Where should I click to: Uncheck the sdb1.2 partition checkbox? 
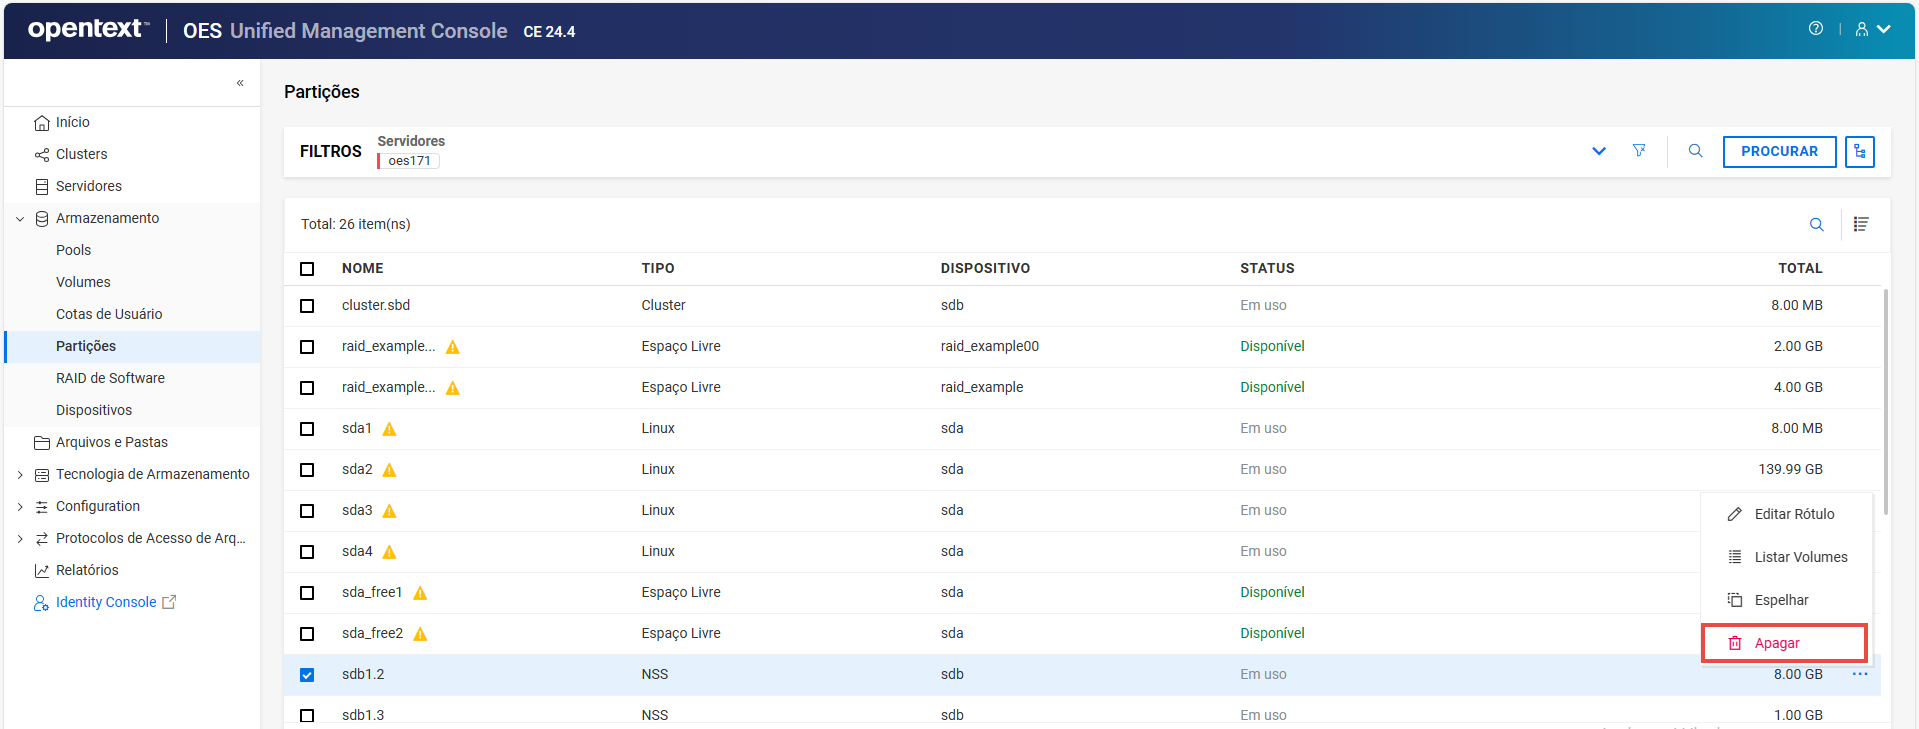[307, 675]
